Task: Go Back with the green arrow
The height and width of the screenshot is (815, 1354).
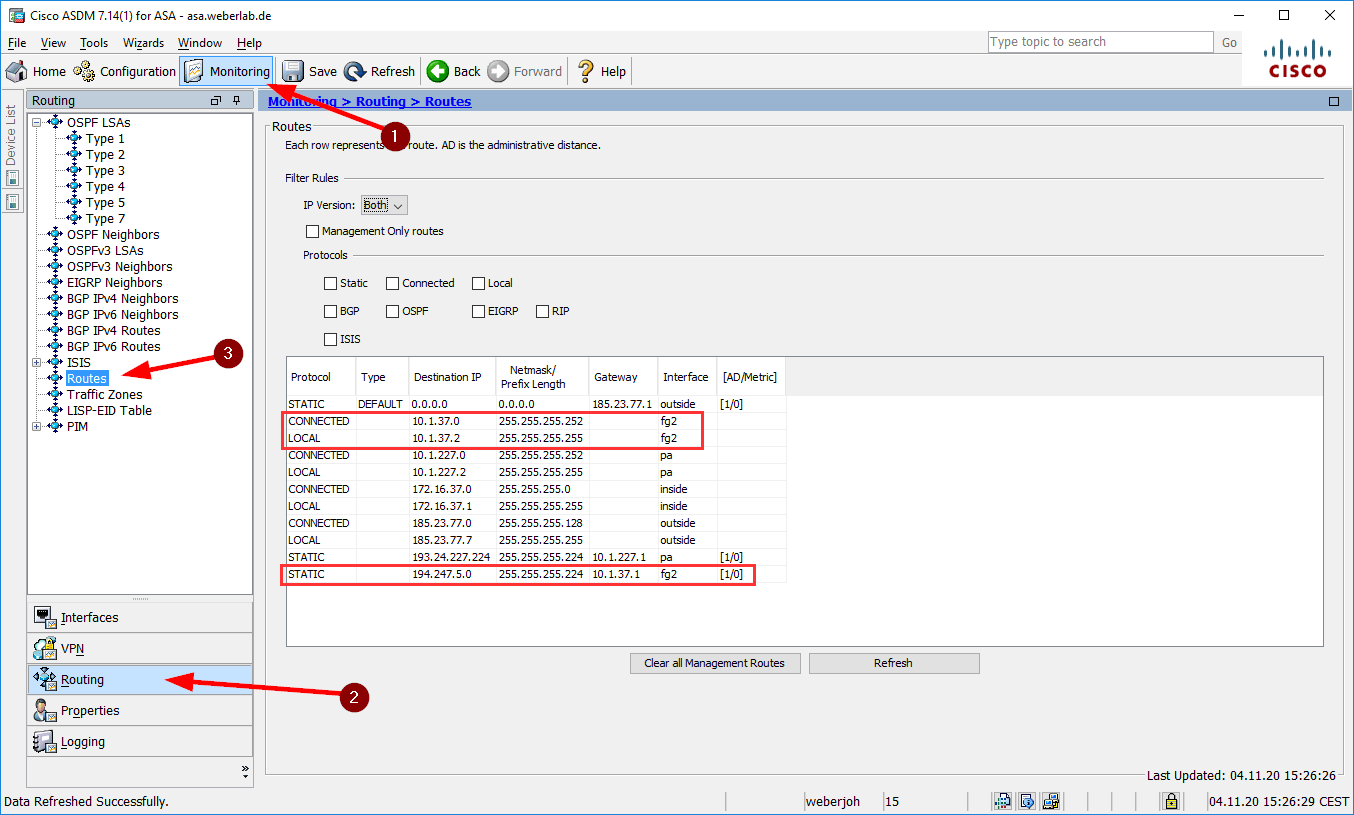Action: [x=454, y=71]
